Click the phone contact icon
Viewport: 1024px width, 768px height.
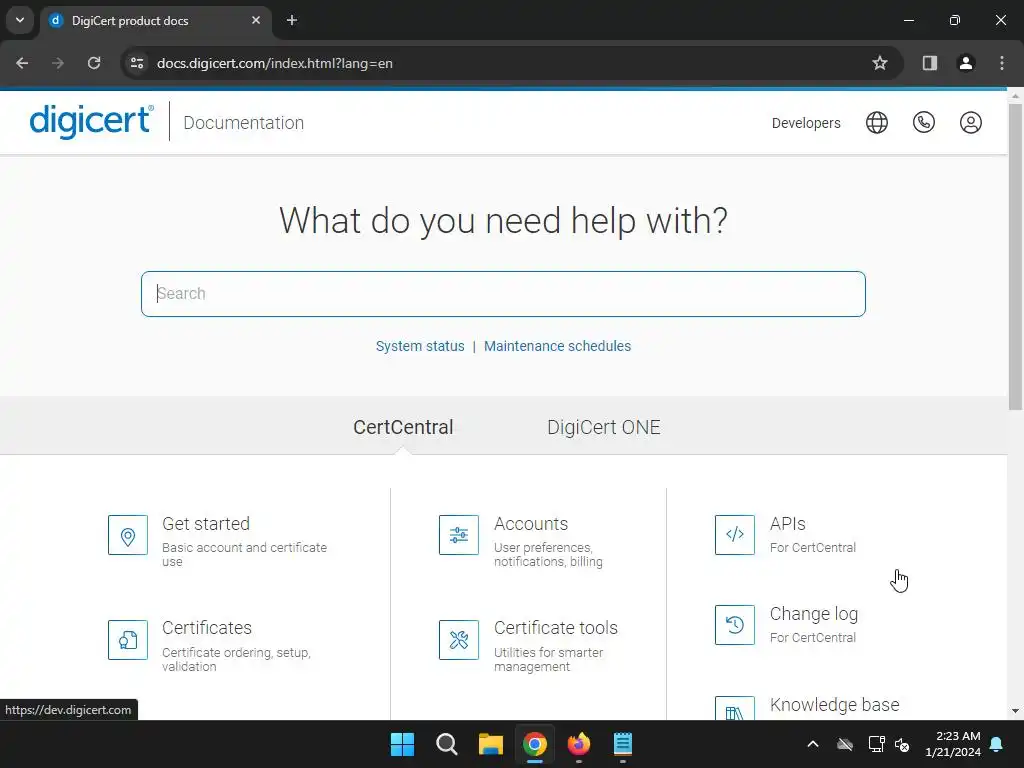(x=923, y=123)
